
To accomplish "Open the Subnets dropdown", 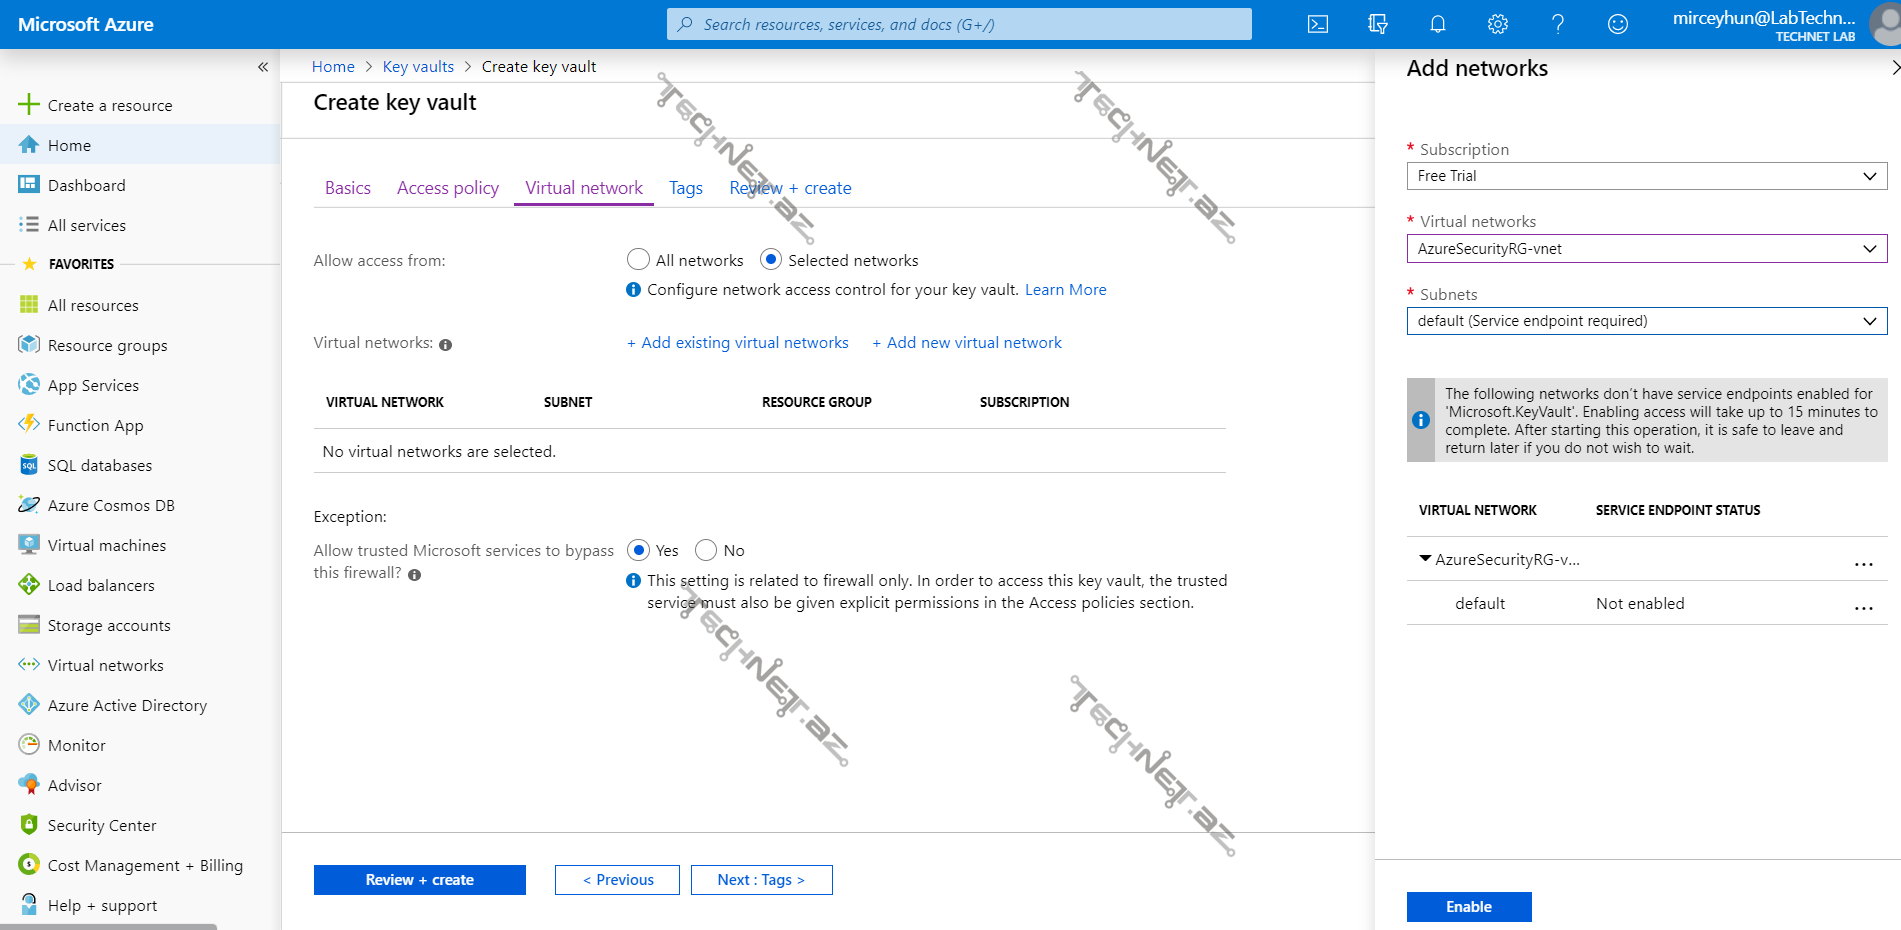I will (x=1646, y=321).
